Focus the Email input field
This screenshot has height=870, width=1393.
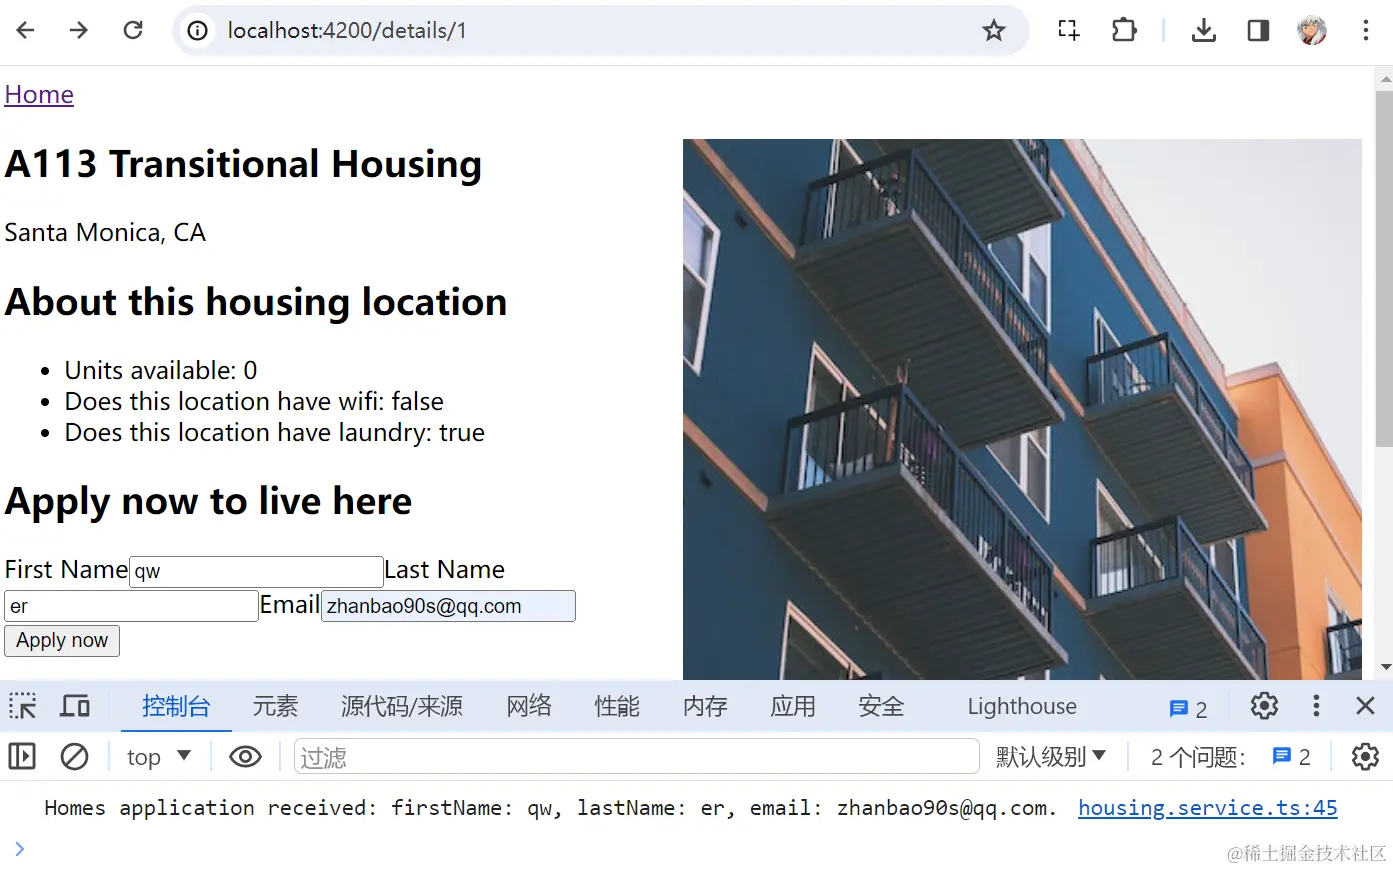click(x=448, y=606)
